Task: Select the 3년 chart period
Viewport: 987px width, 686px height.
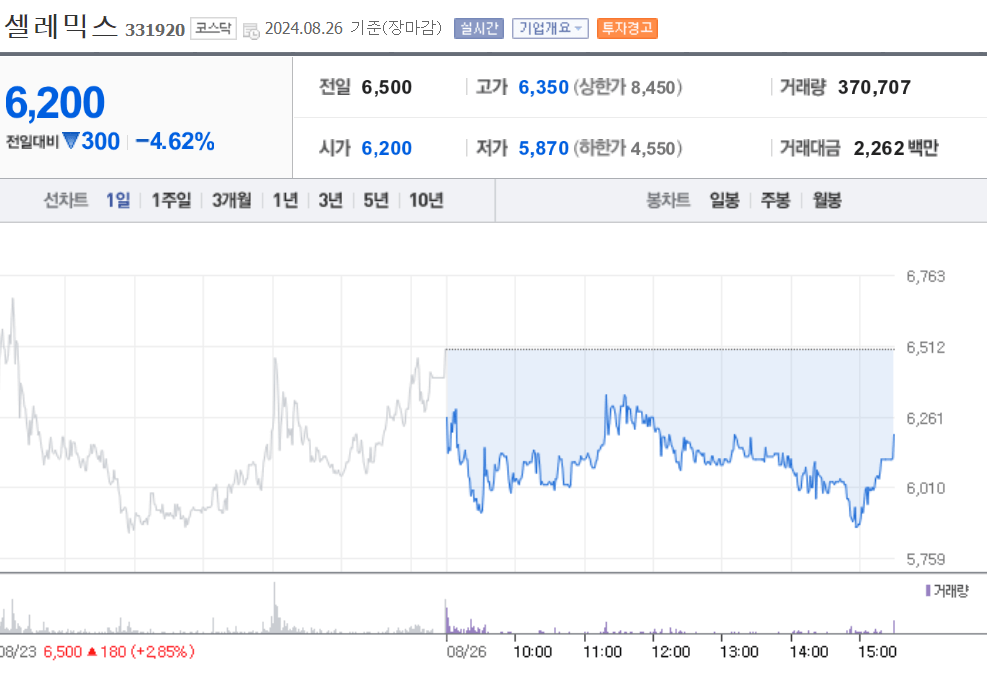Action: point(330,200)
